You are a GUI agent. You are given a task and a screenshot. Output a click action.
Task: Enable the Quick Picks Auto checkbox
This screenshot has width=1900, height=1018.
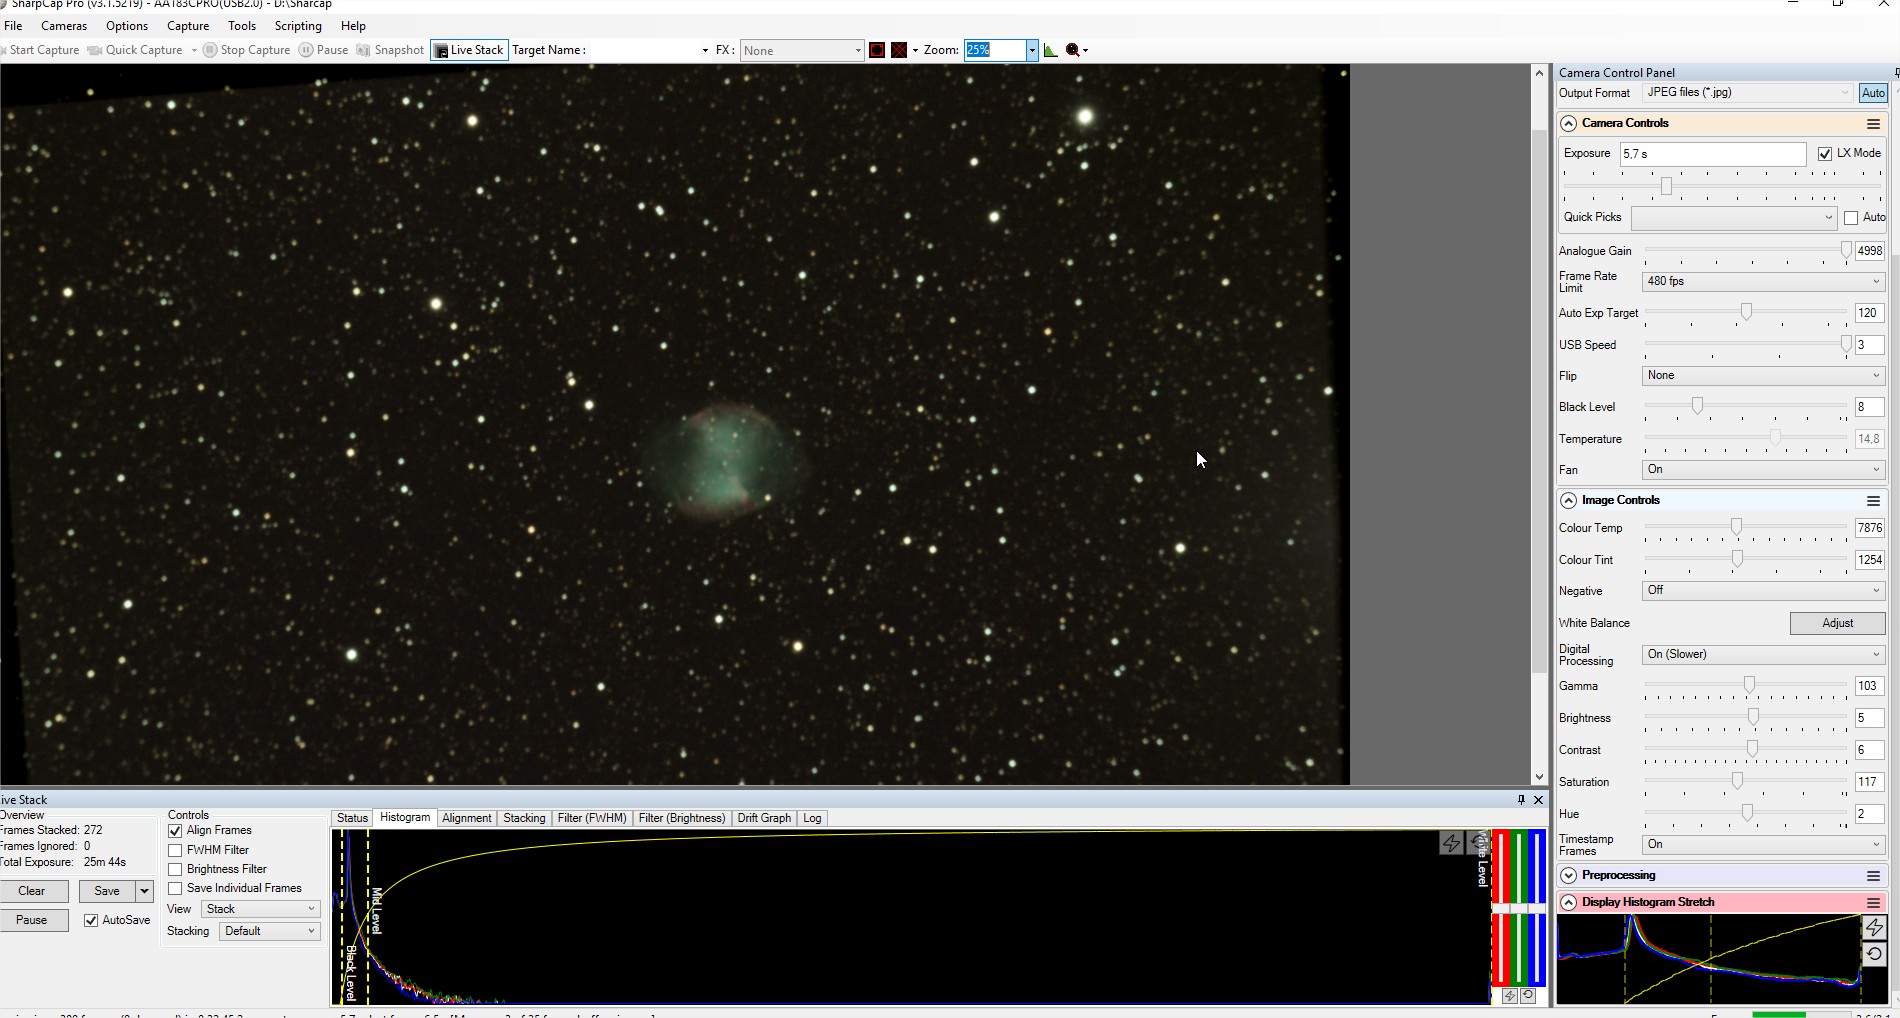click(x=1851, y=218)
